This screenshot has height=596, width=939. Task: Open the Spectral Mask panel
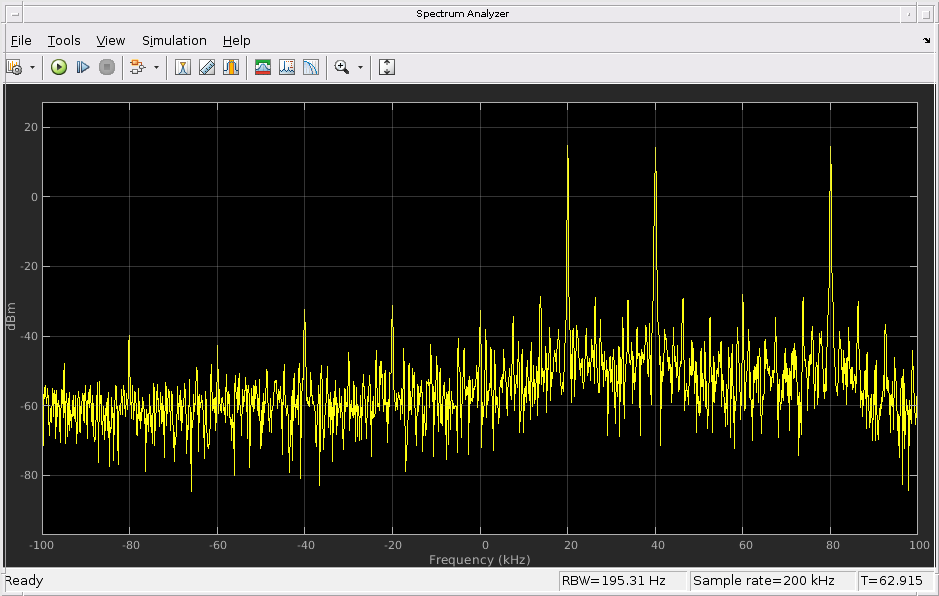pyautogui.click(x=262, y=67)
